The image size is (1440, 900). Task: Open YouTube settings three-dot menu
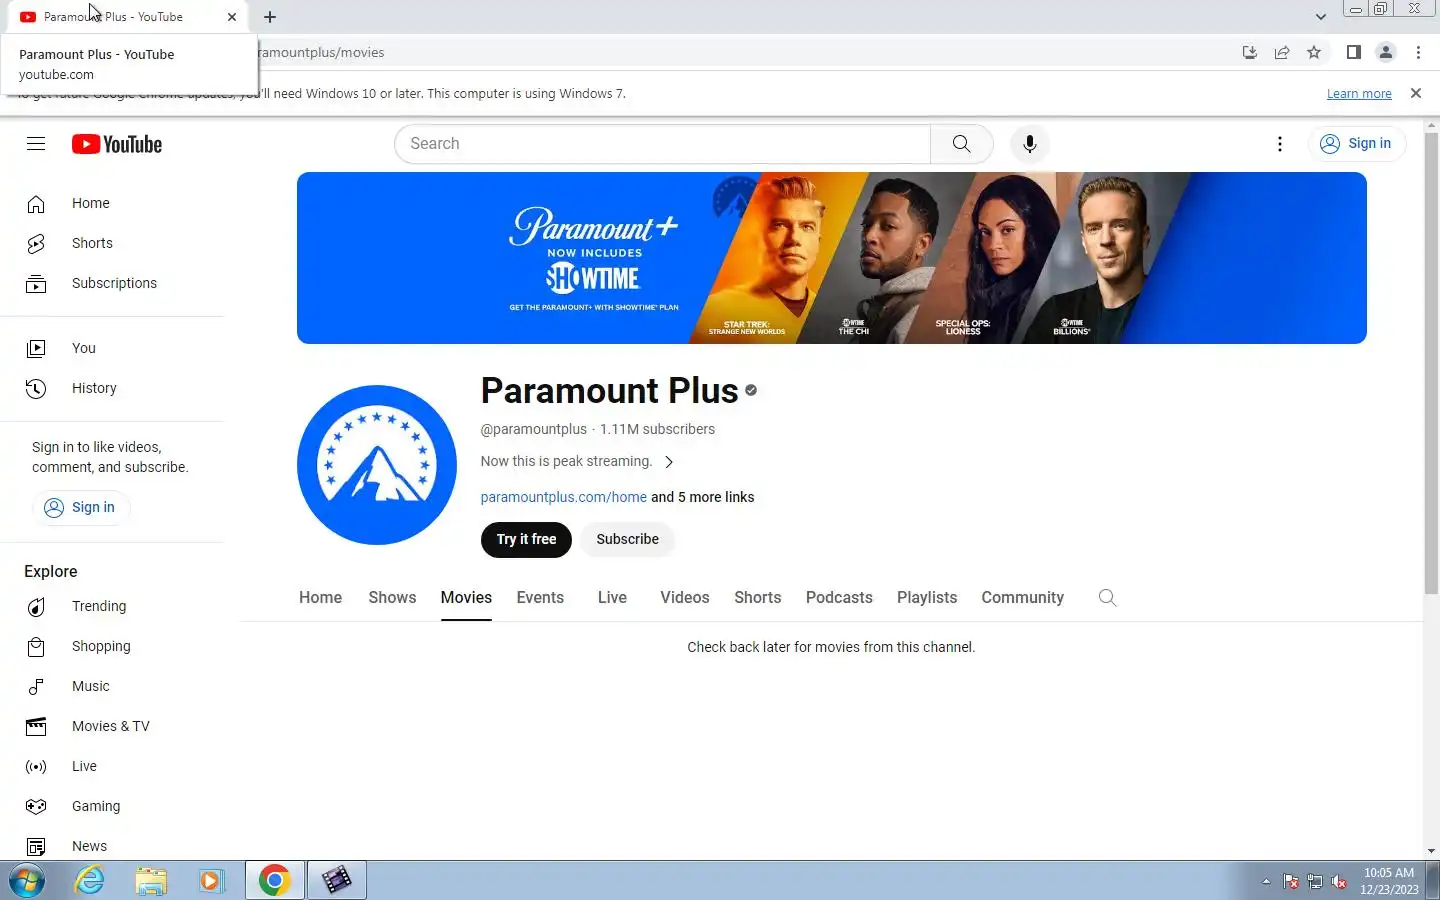1280,144
